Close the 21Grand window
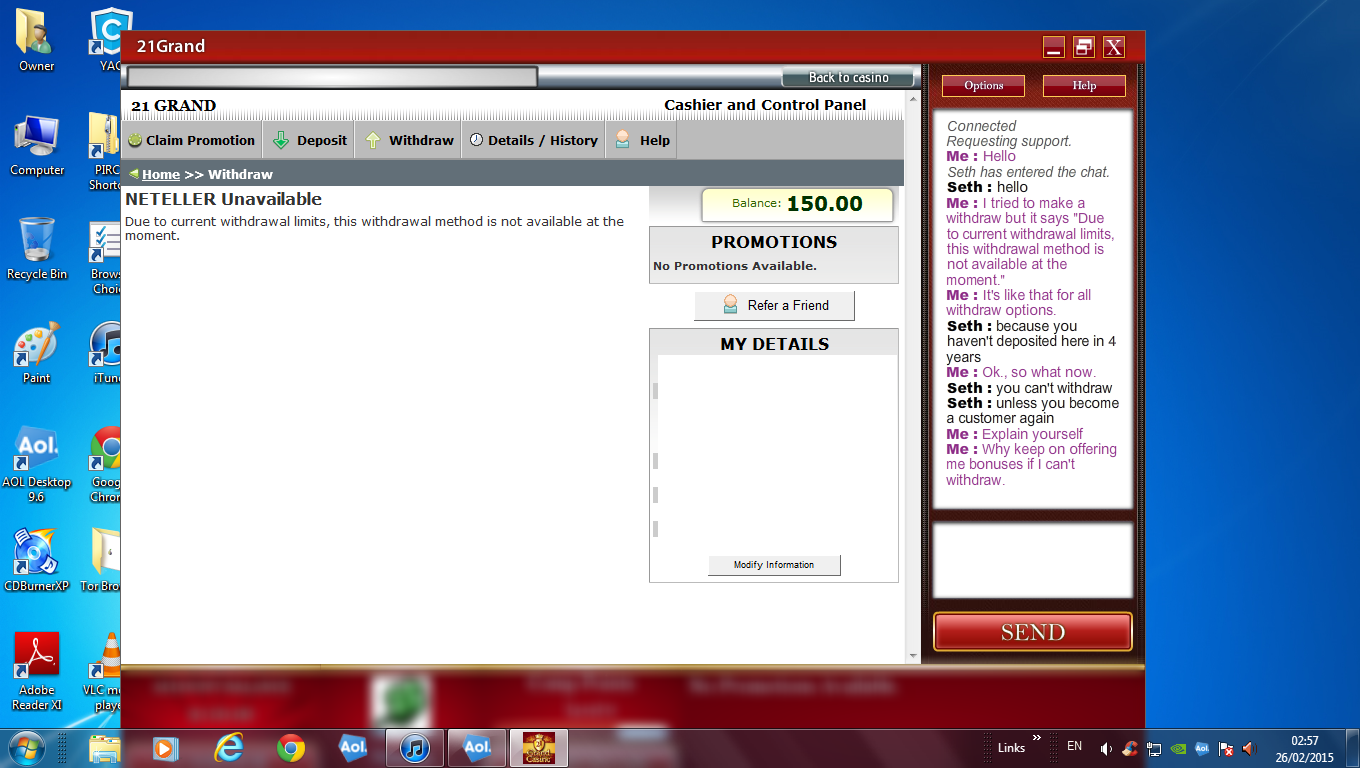The height and width of the screenshot is (768, 1360). tap(1113, 47)
